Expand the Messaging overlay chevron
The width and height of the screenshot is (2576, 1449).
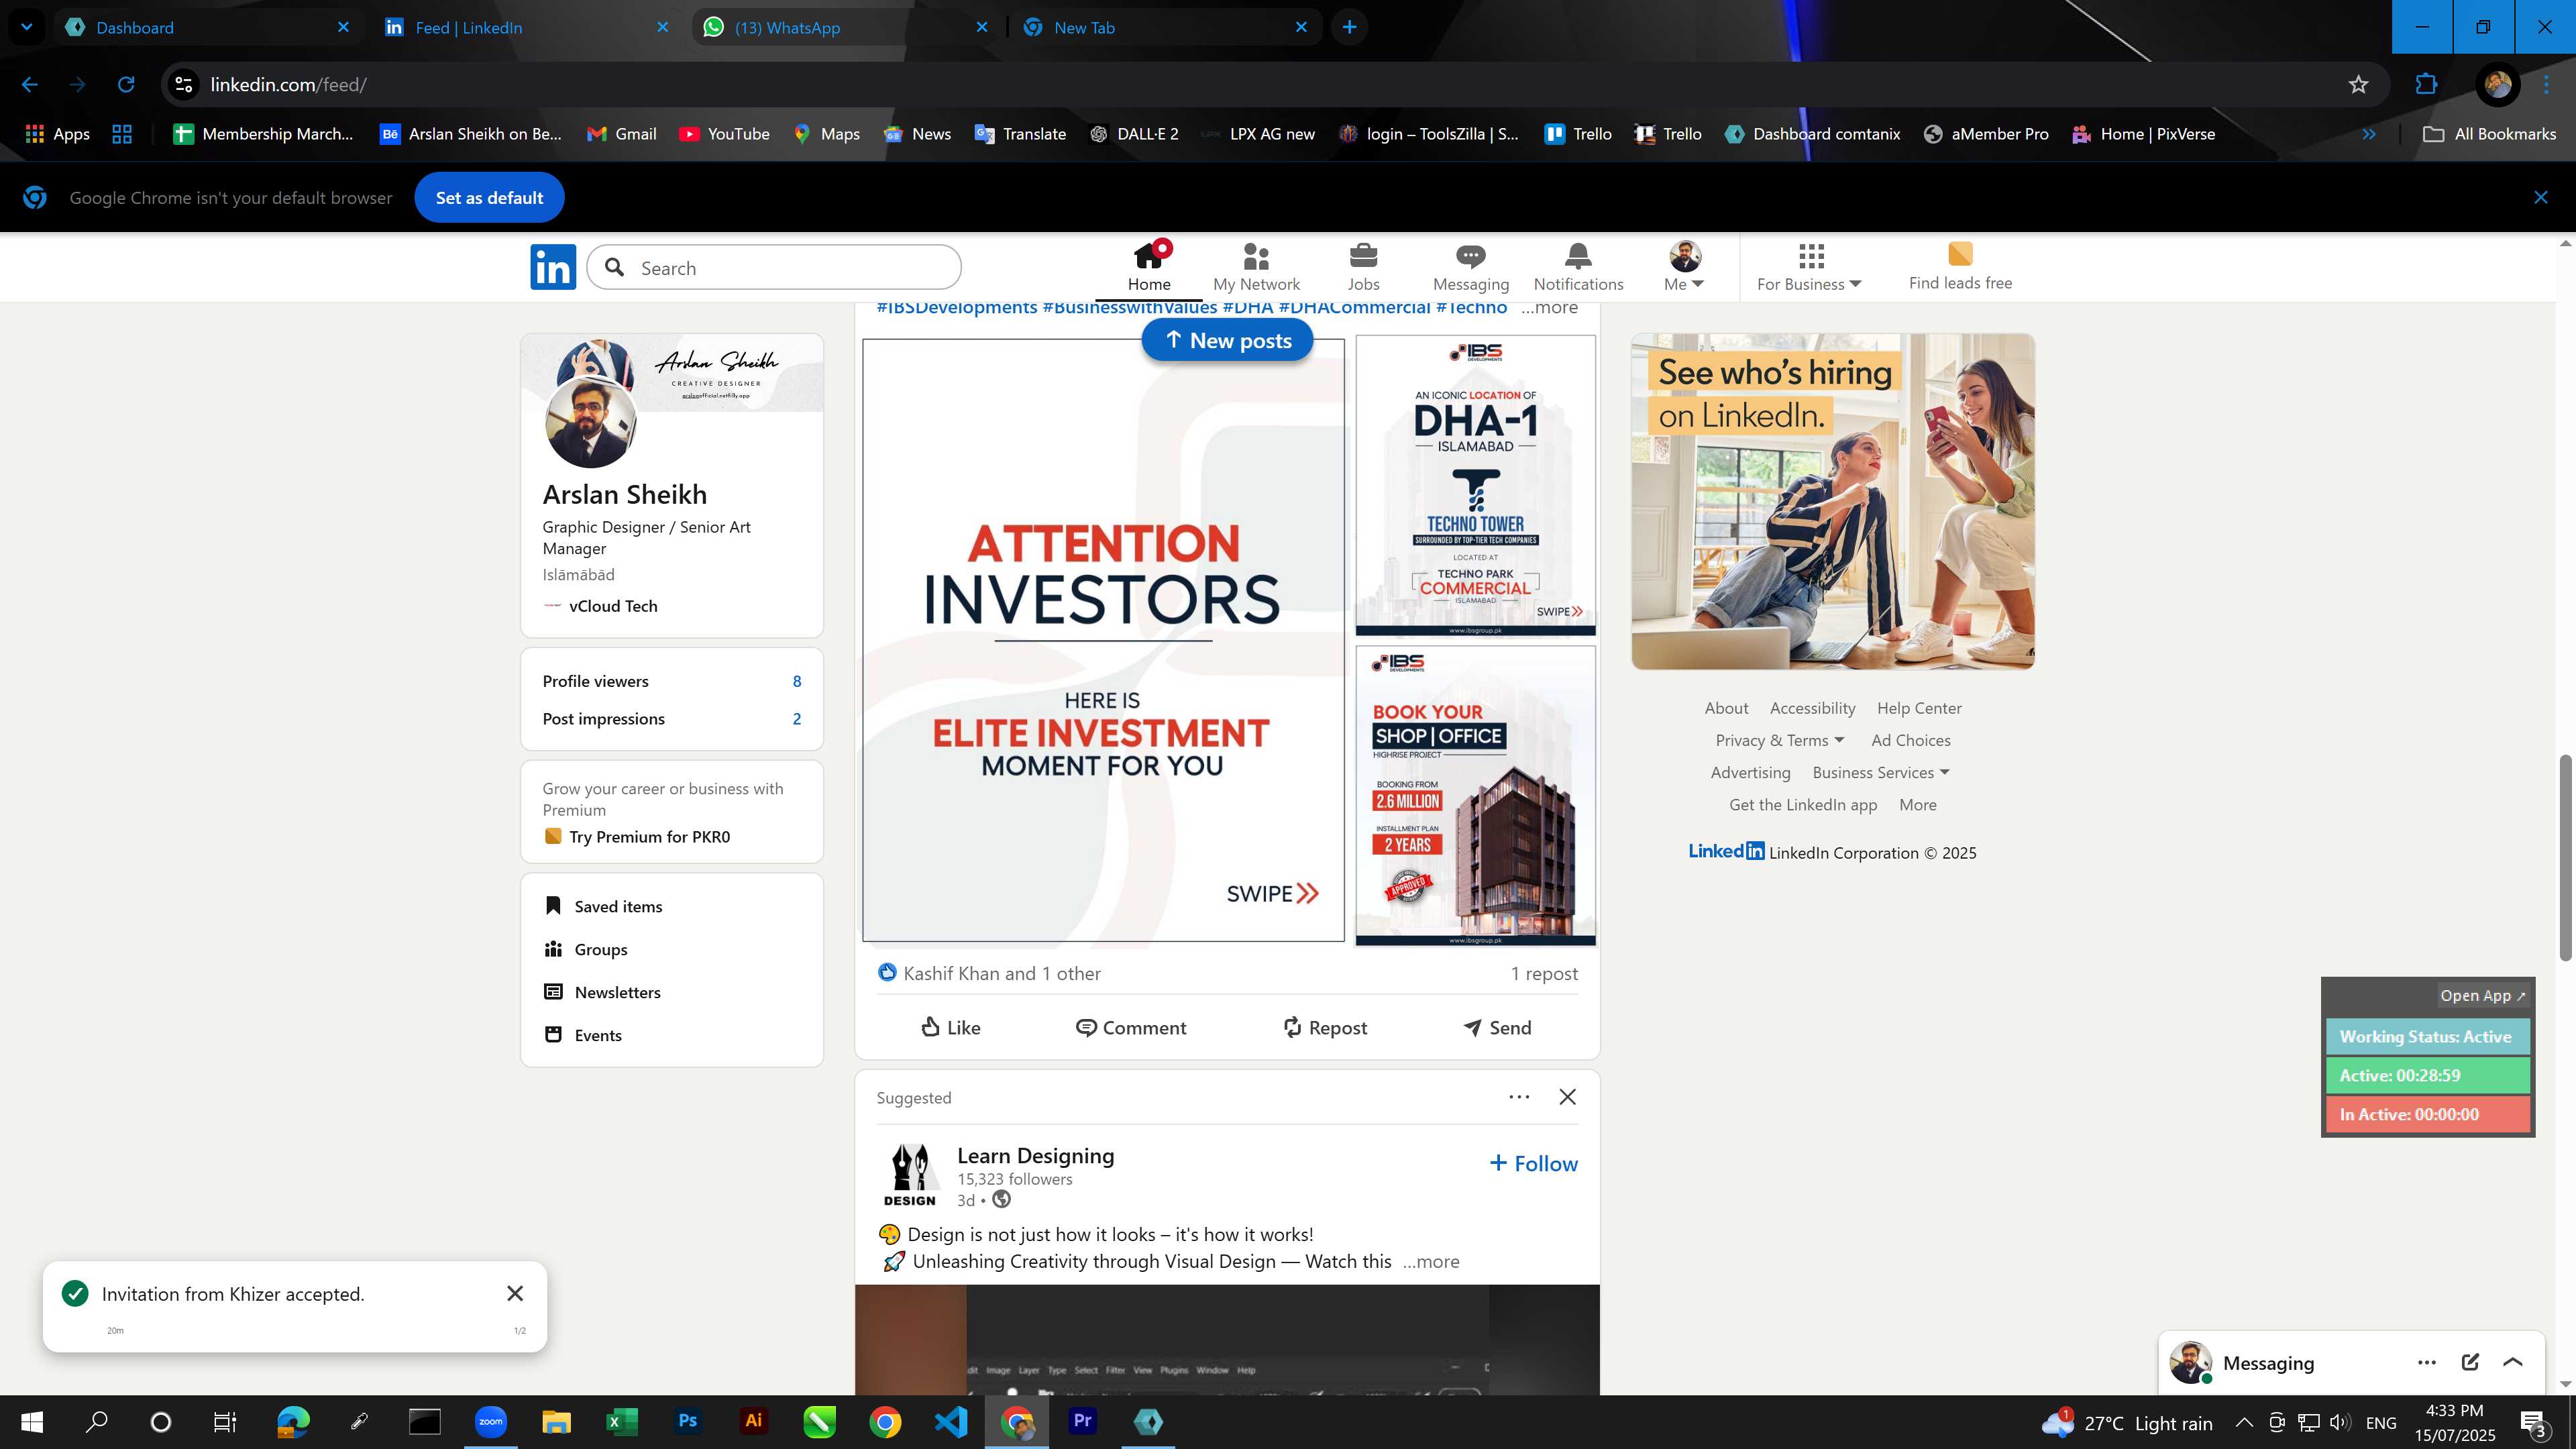(2512, 1362)
